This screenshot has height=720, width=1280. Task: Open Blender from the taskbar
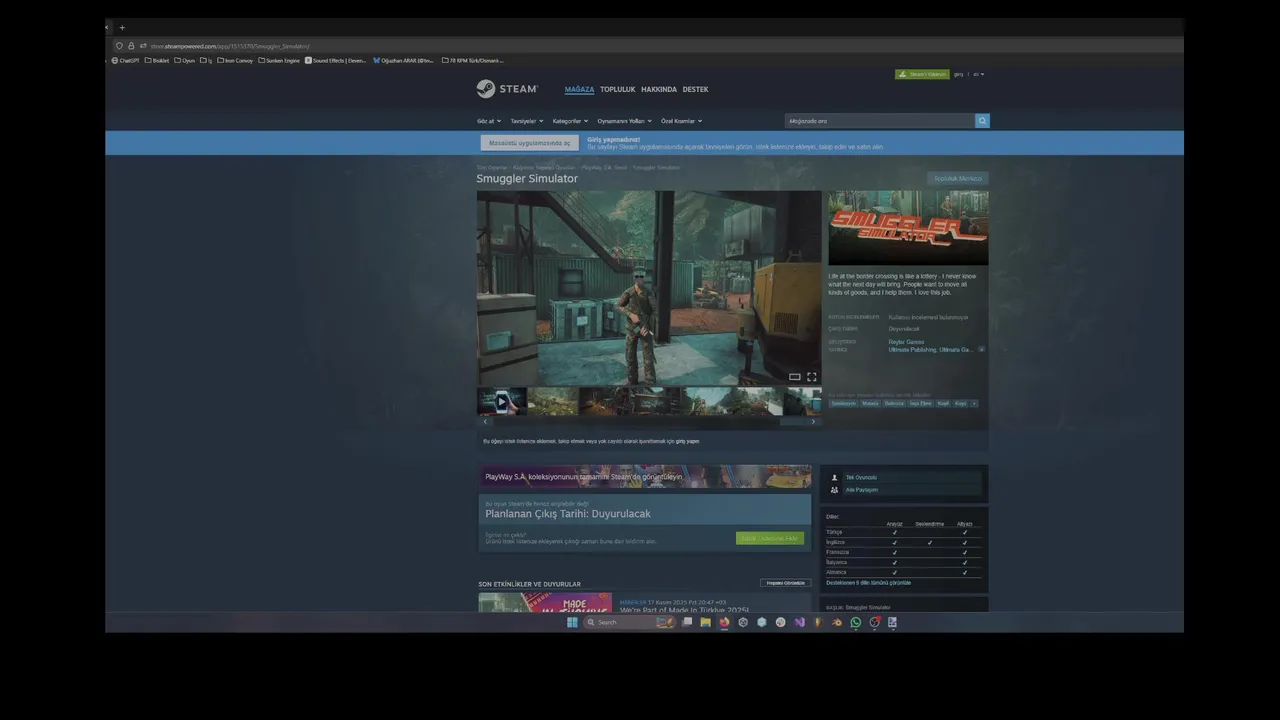[x=837, y=622]
